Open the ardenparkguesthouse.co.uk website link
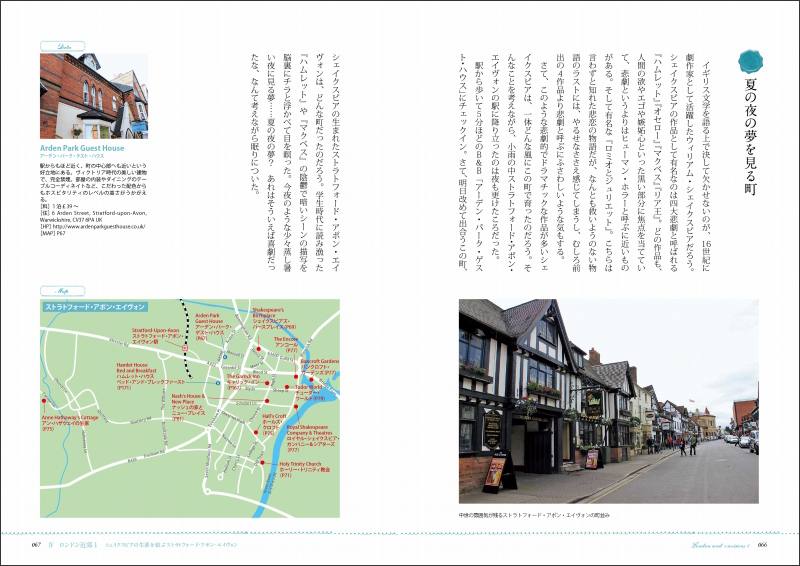 click(101, 226)
